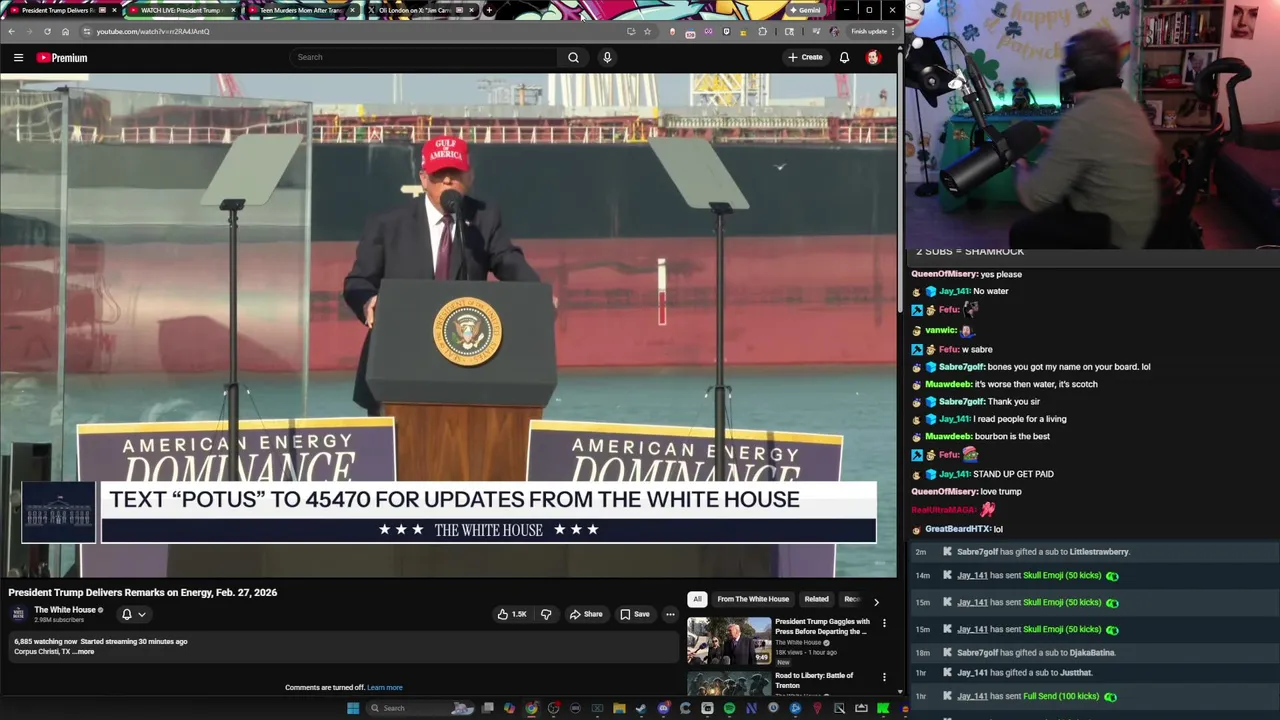Bookmark this page with star icon
1280x720 pixels.
(647, 31)
